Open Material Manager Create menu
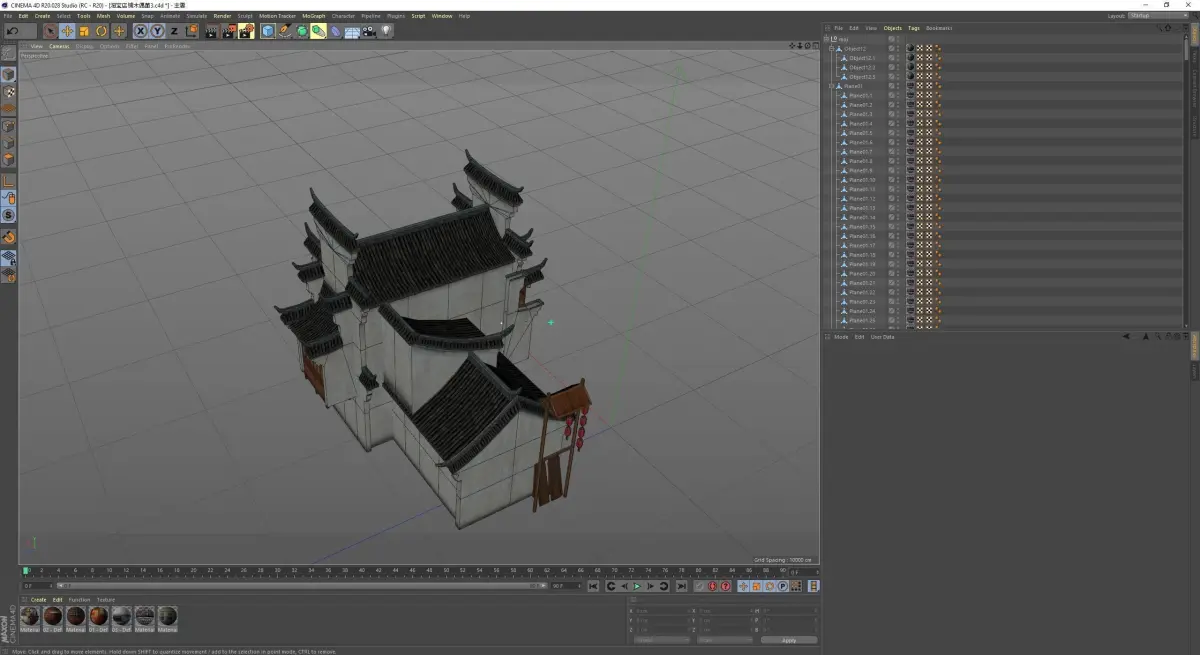The width and height of the screenshot is (1200, 655). pos(38,600)
